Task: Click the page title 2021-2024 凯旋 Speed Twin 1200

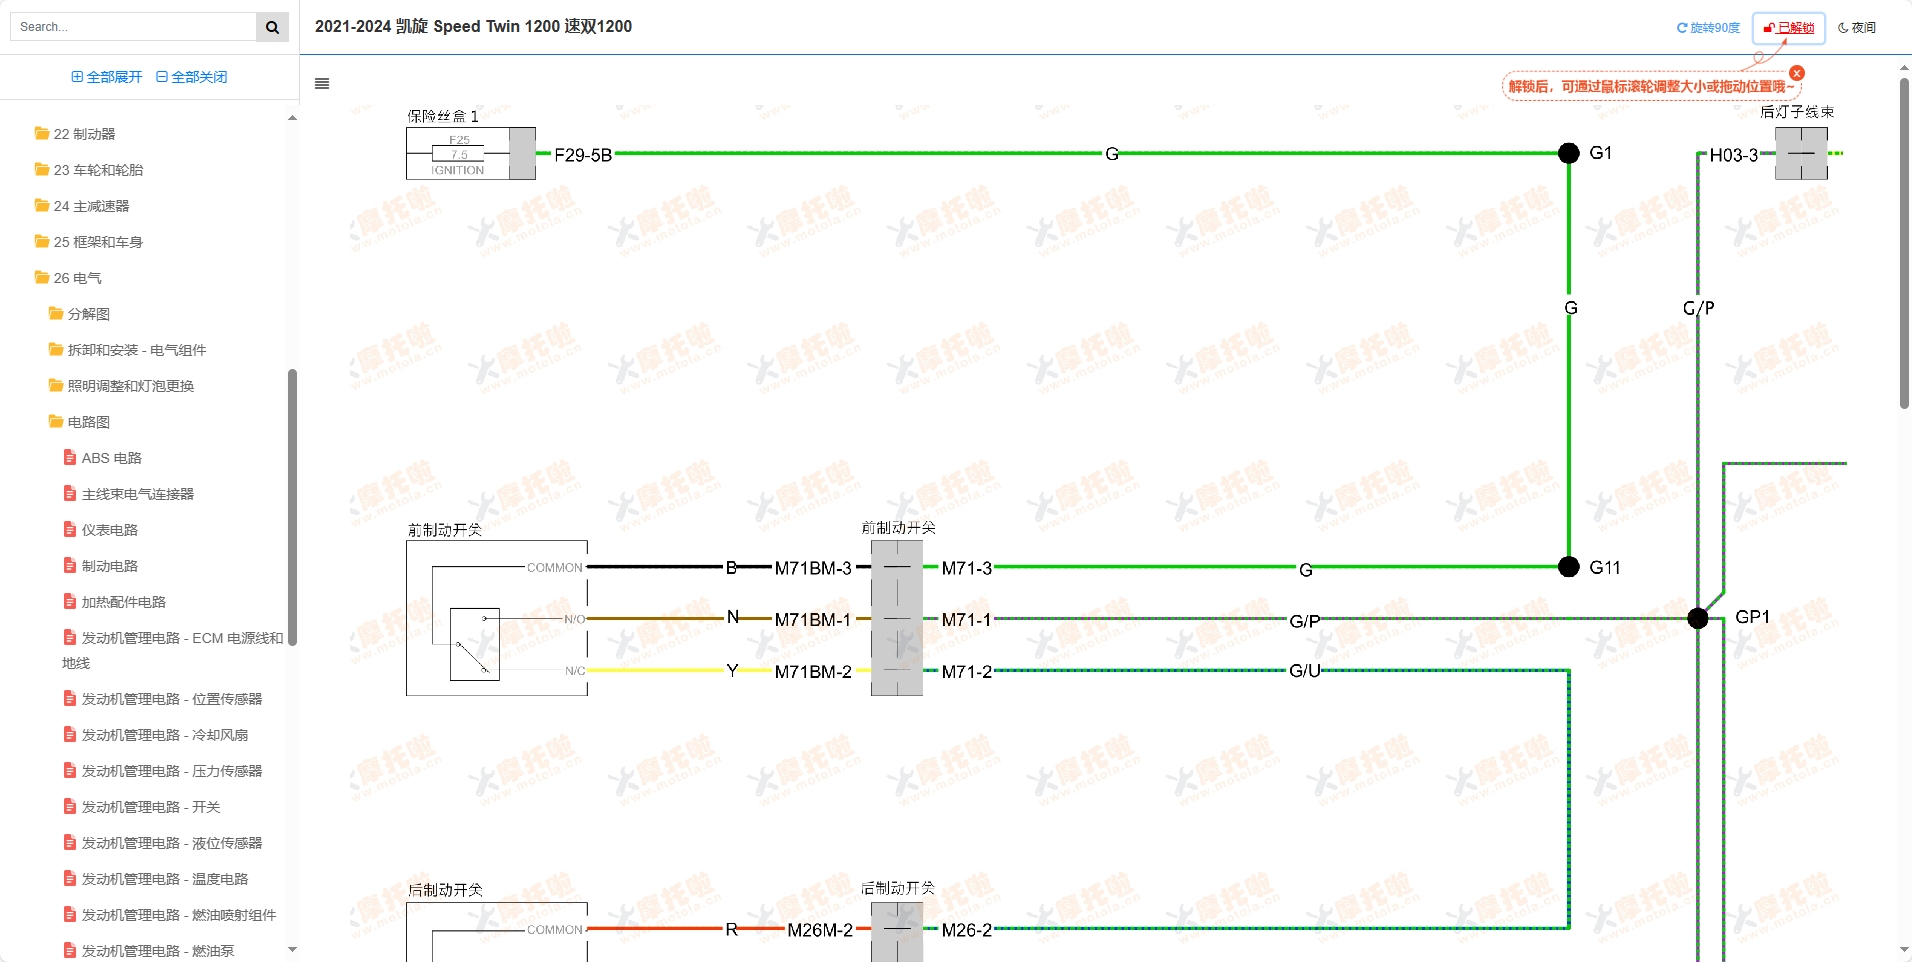Action: [x=473, y=27]
